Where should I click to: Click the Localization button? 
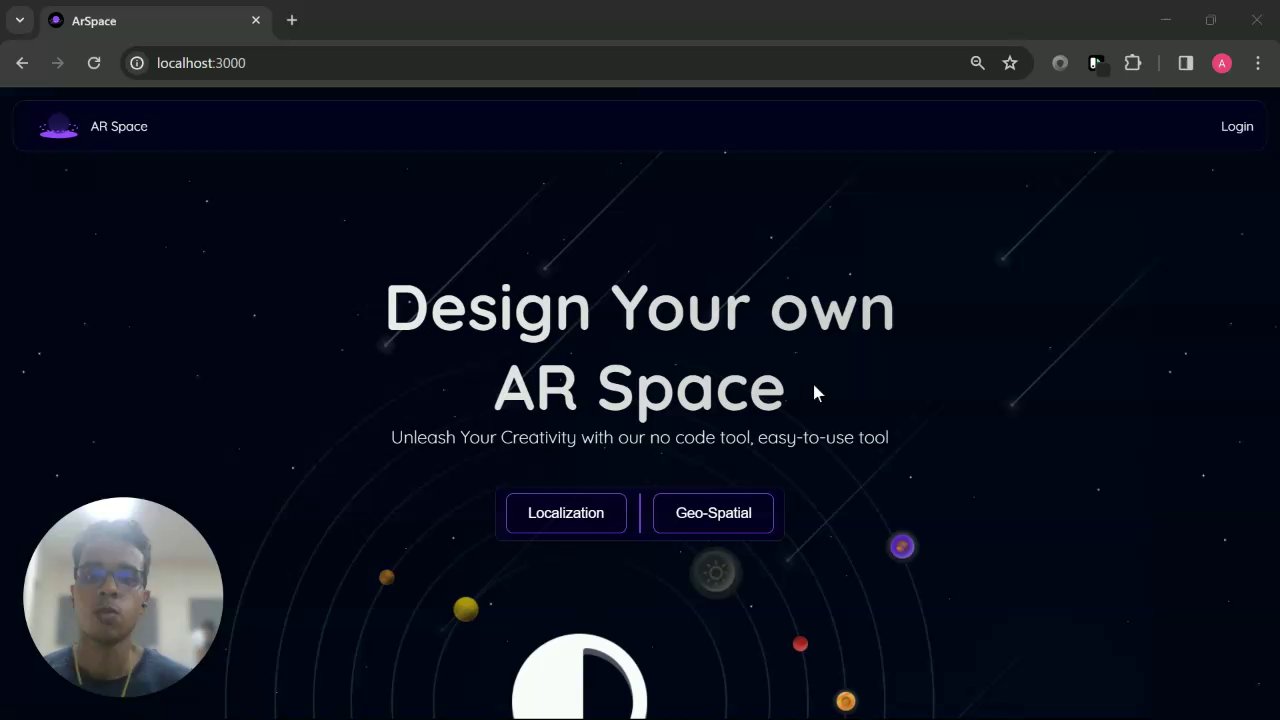pyautogui.click(x=566, y=513)
